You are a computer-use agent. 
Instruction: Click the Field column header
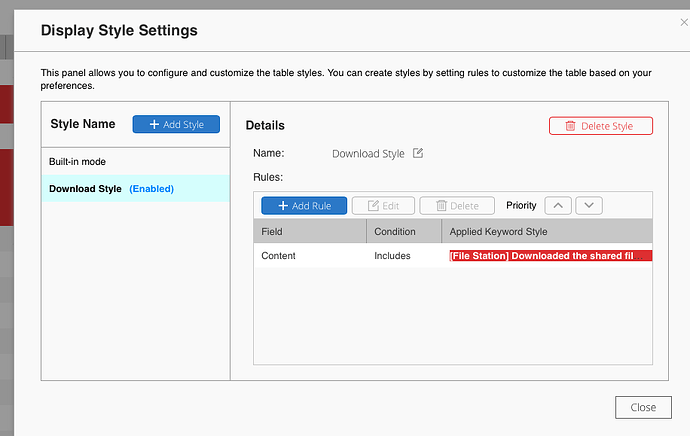(272, 231)
